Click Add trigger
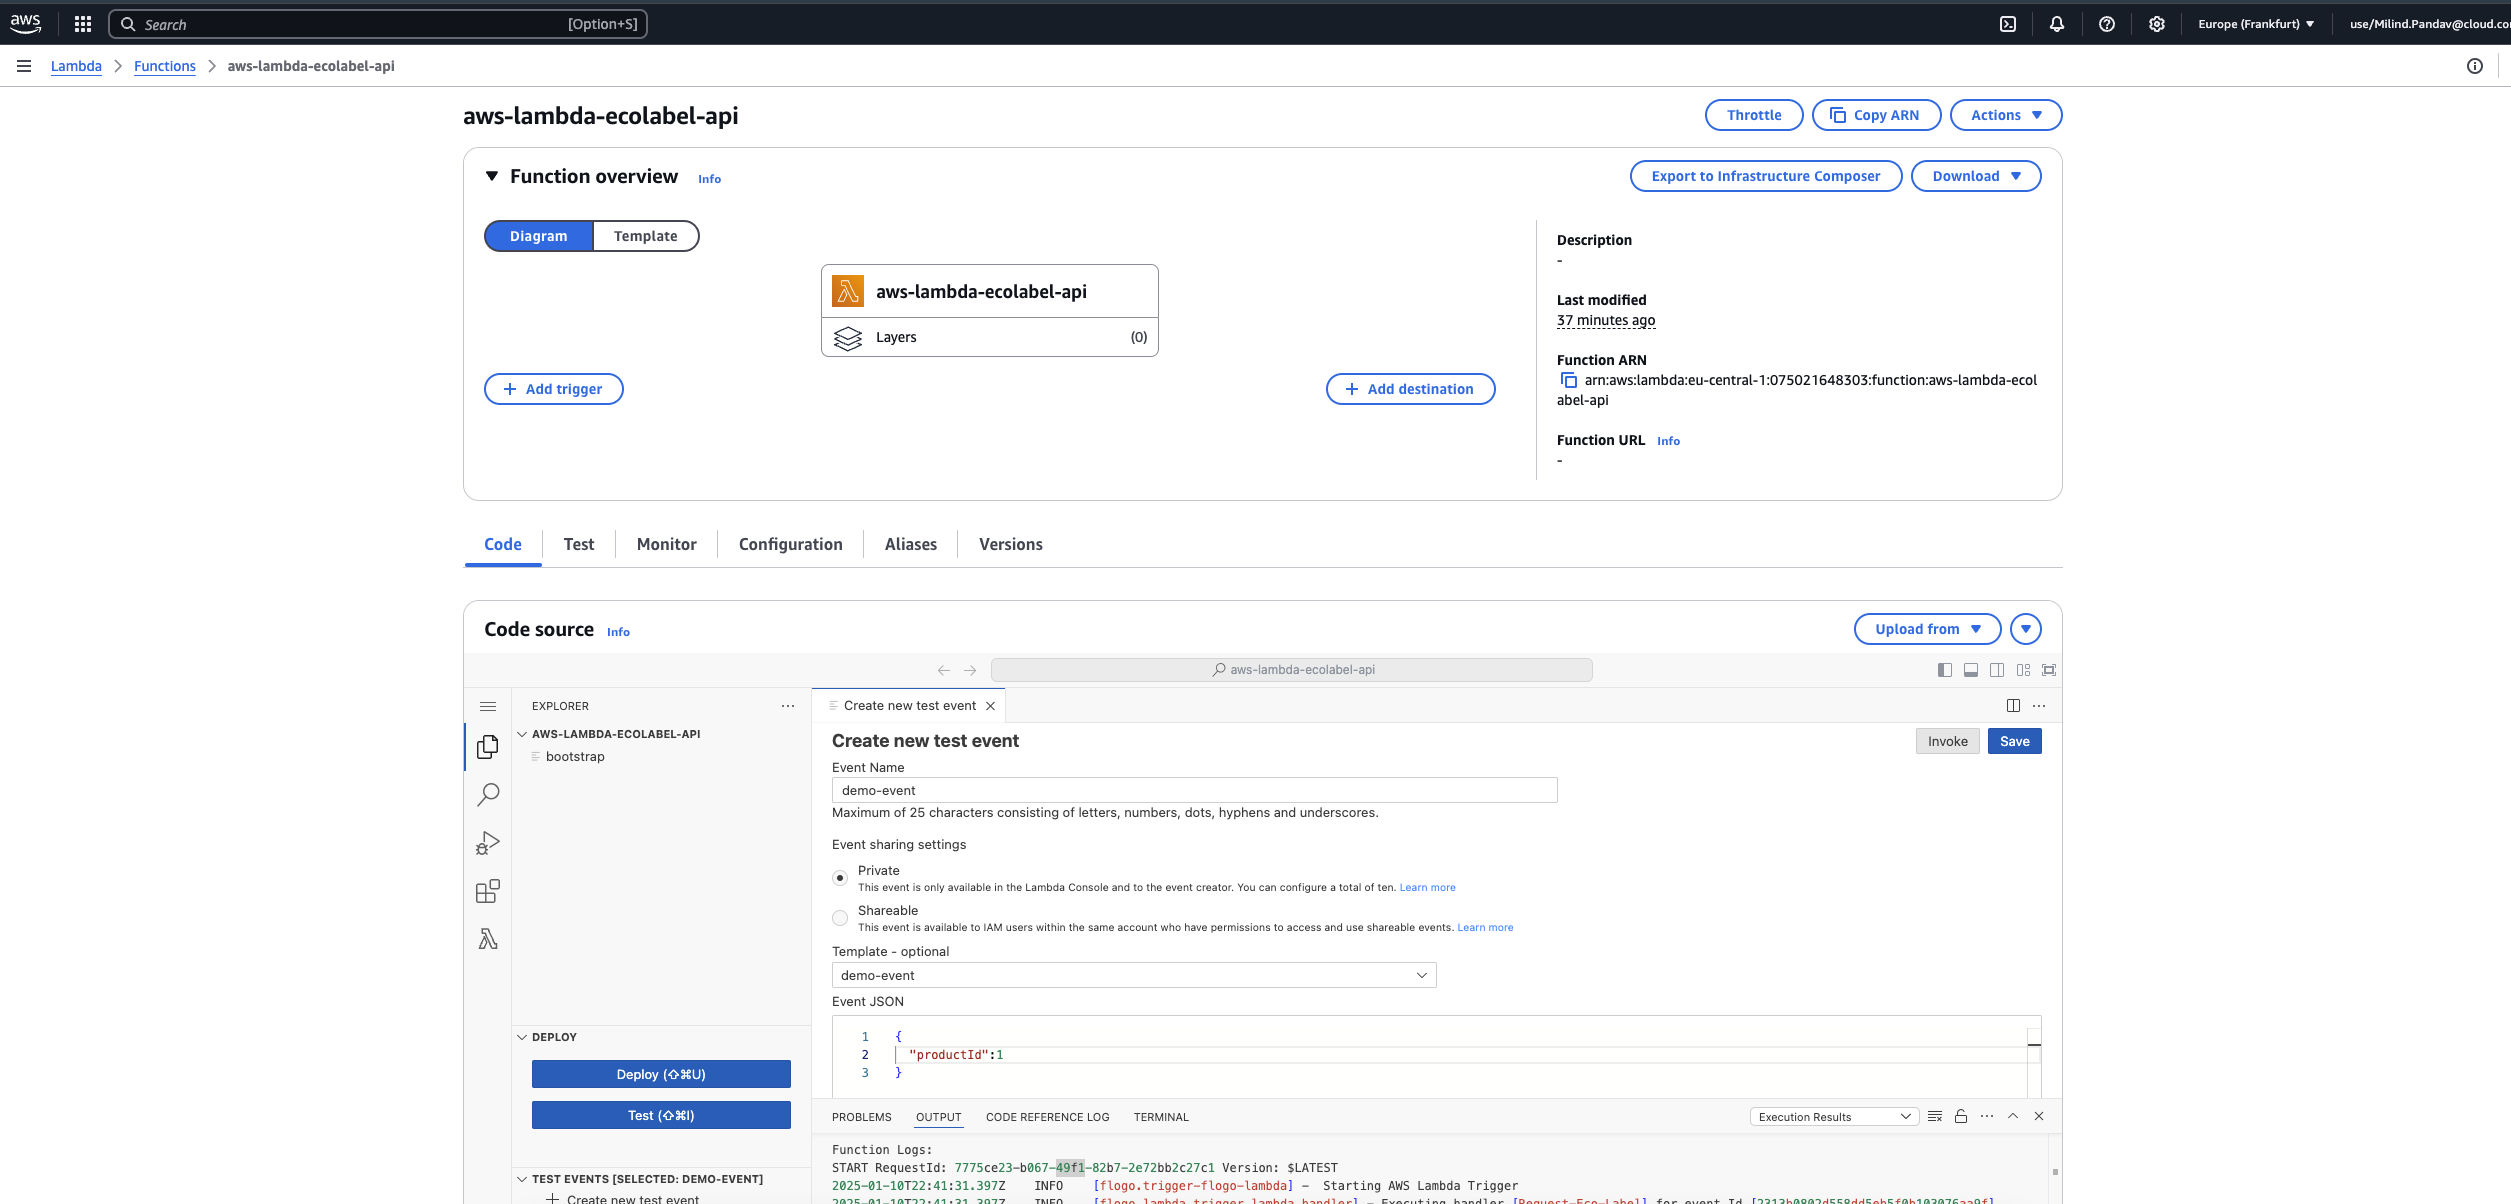This screenshot has width=2511, height=1204. pyautogui.click(x=554, y=389)
